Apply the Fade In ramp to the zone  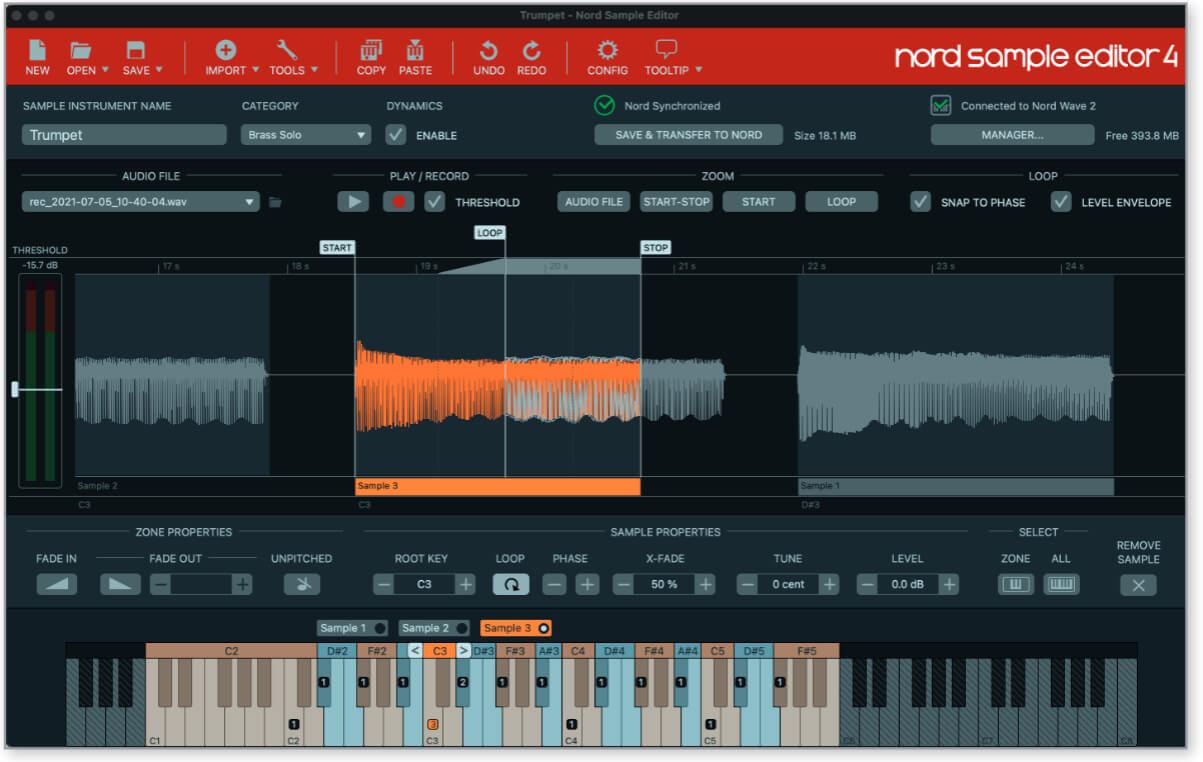click(x=57, y=585)
